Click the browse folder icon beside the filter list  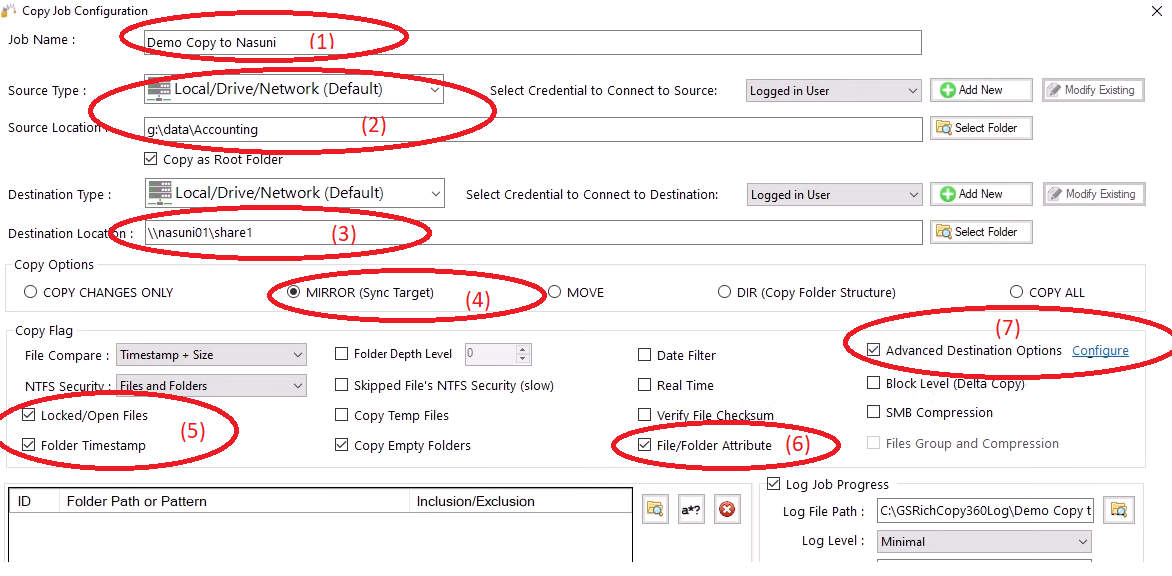[x=655, y=509]
